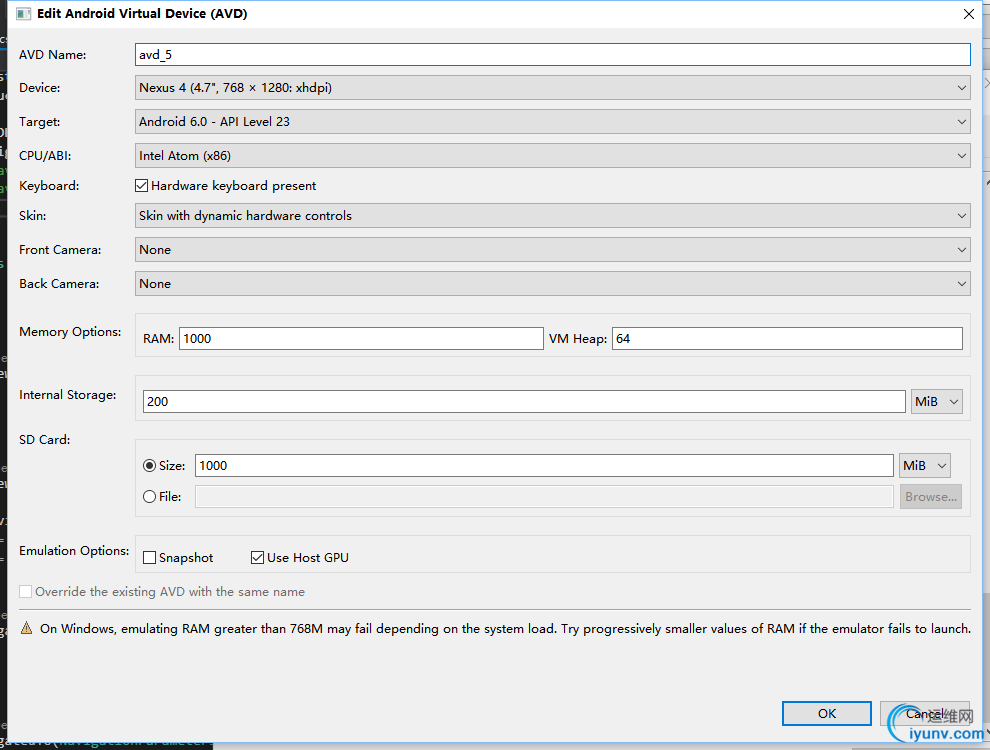The image size is (990, 750).
Task: Click the 'AVD Name:' label
Action: pyautogui.click(x=52, y=55)
